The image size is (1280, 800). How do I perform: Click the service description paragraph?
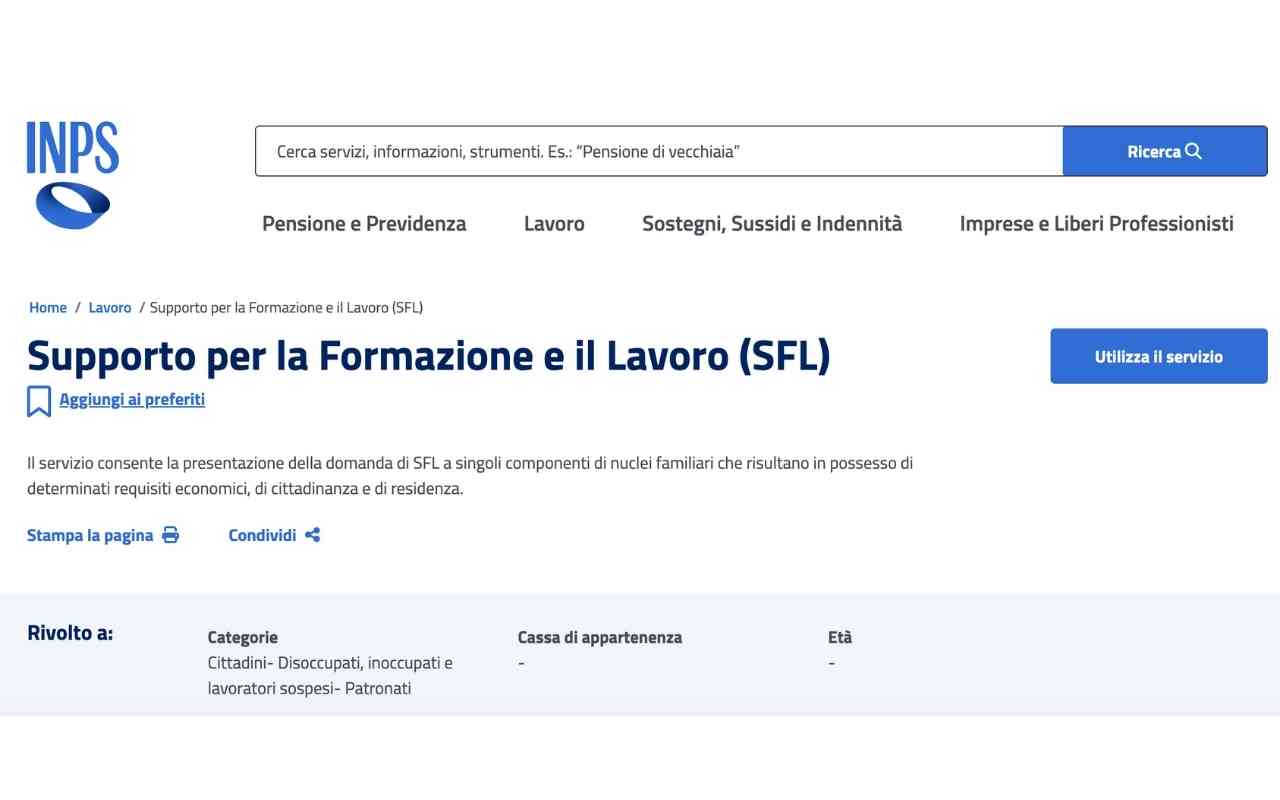[470, 477]
